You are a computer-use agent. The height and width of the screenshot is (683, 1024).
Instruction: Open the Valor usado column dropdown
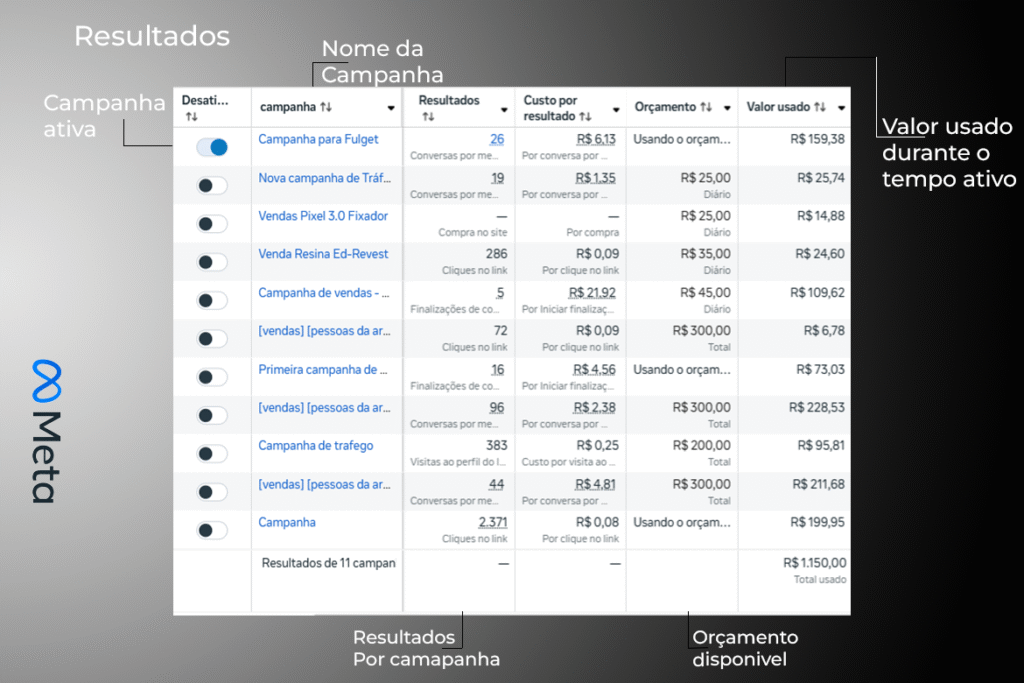(x=842, y=108)
